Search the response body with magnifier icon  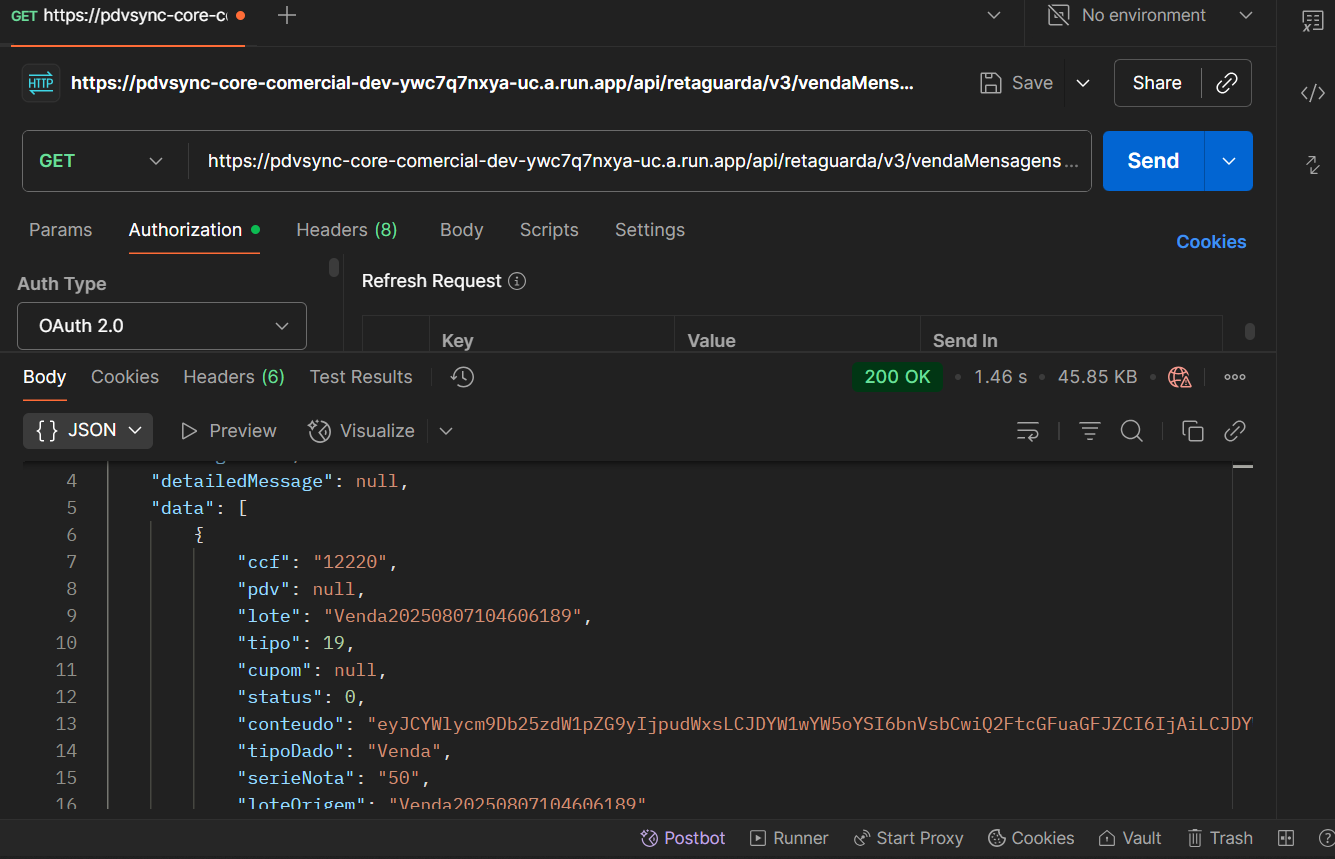pyautogui.click(x=1131, y=431)
